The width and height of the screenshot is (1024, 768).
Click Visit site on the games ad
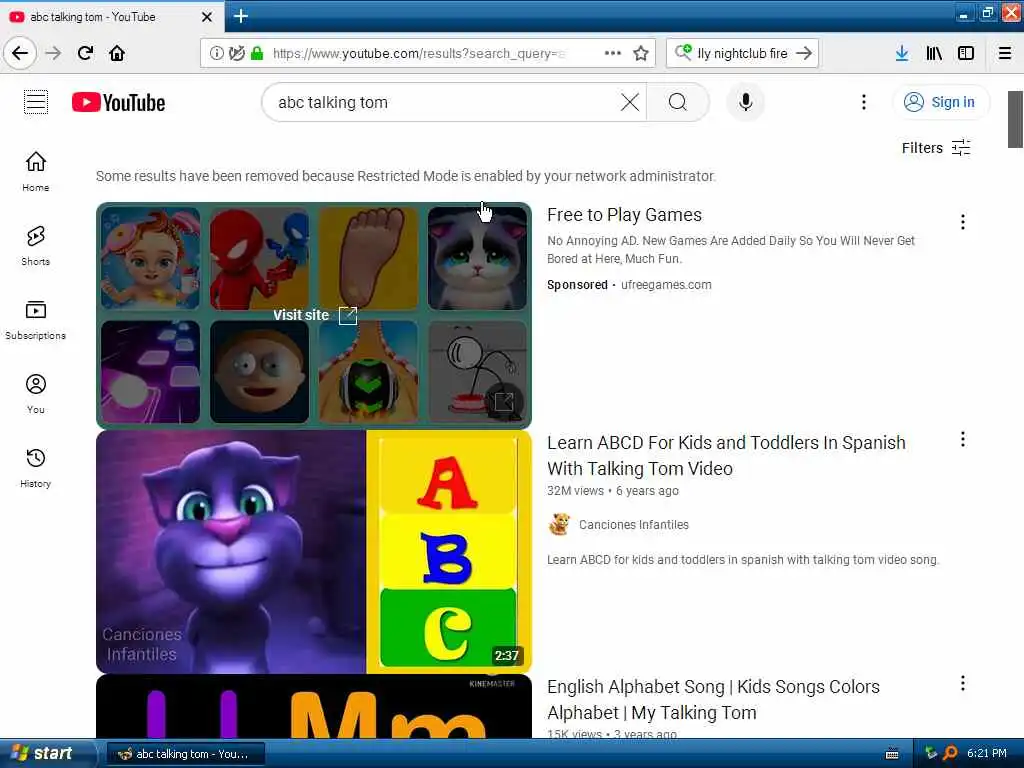pyautogui.click(x=315, y=315)
